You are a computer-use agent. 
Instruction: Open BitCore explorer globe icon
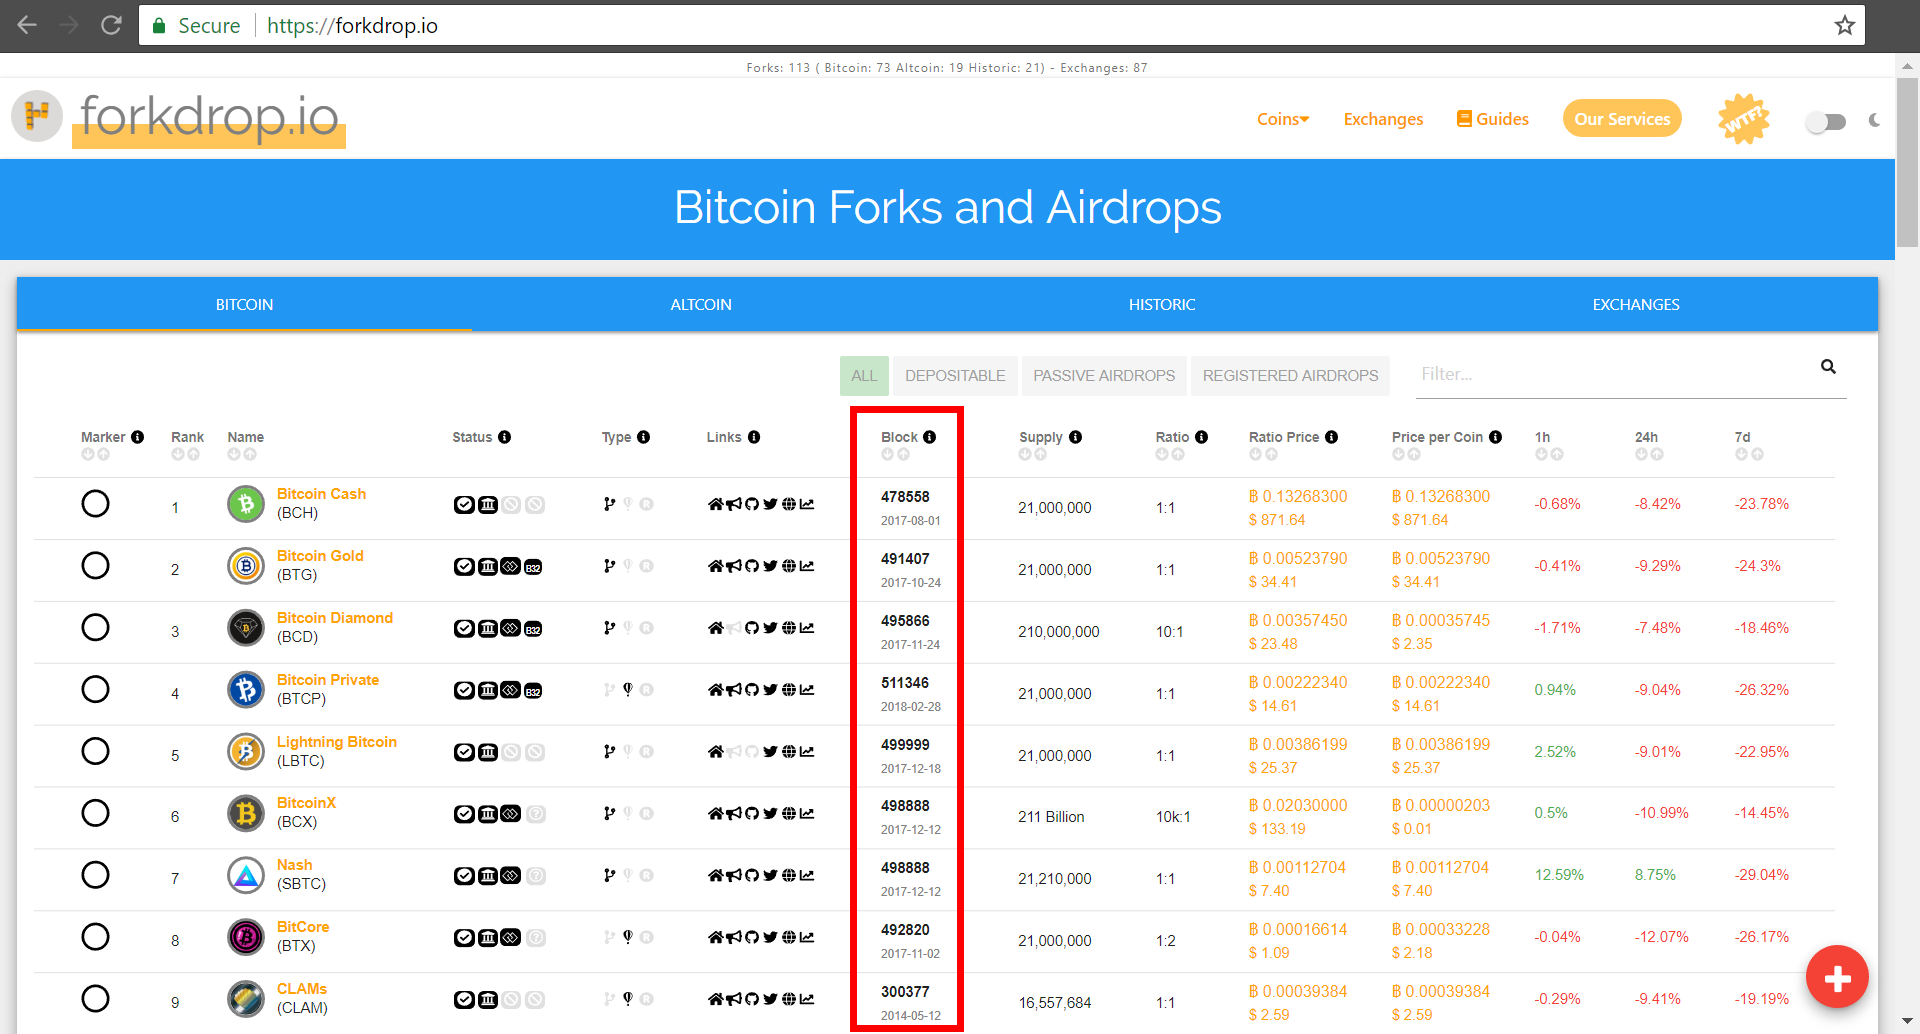[x=789, y=938]
